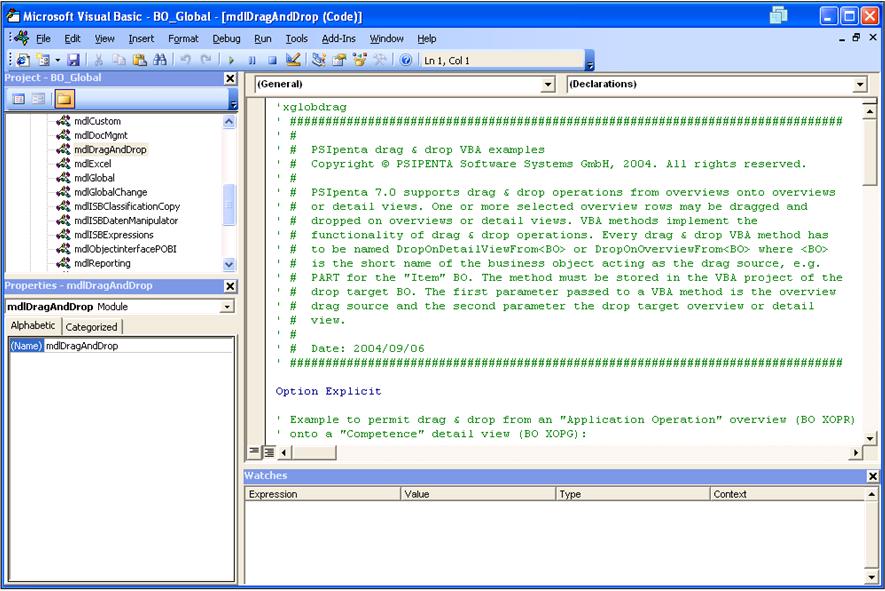Open the File menu
The width and height of the screenshot is (885, 591).
click(x=43, y=38)
